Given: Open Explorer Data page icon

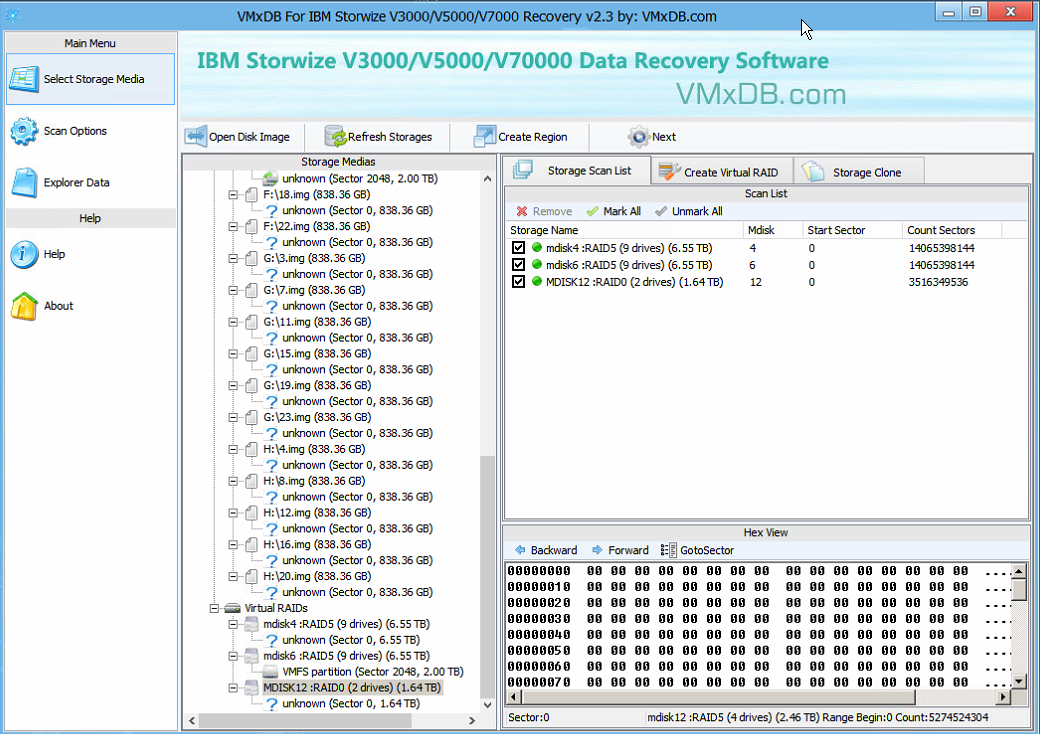Looking at the screenshot, I should click(x=24, y=182).
